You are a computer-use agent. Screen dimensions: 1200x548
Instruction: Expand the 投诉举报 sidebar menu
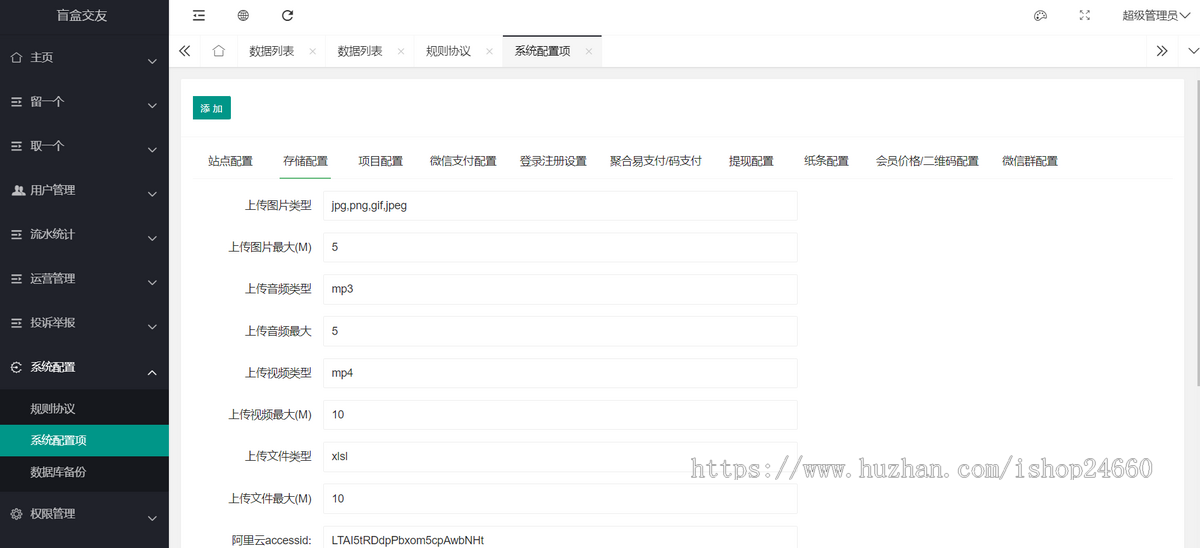pyautogui.click(x=84, y=323)
